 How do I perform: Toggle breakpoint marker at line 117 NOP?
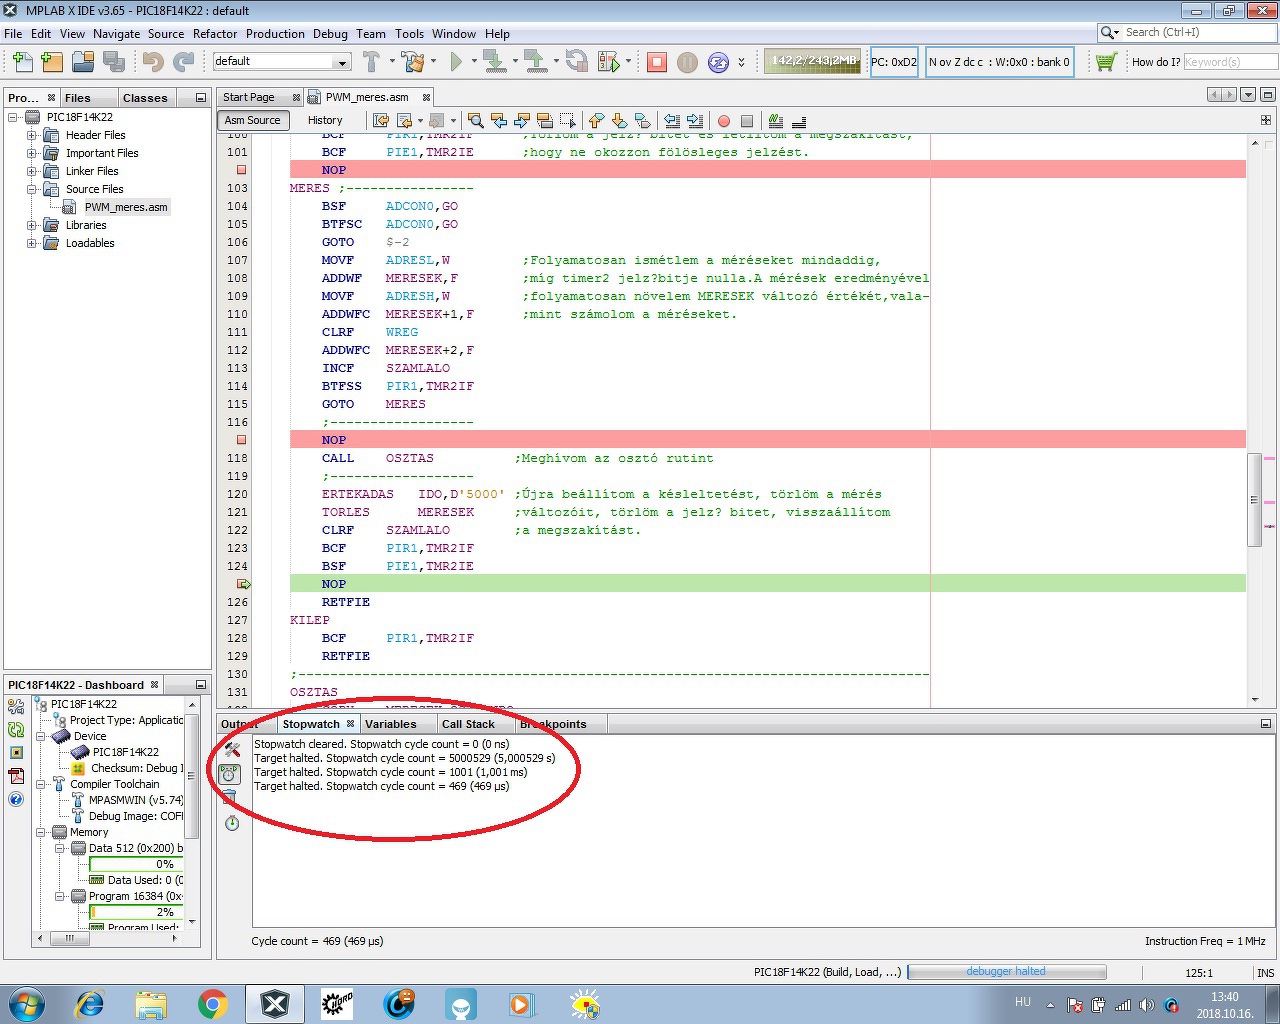241,440
